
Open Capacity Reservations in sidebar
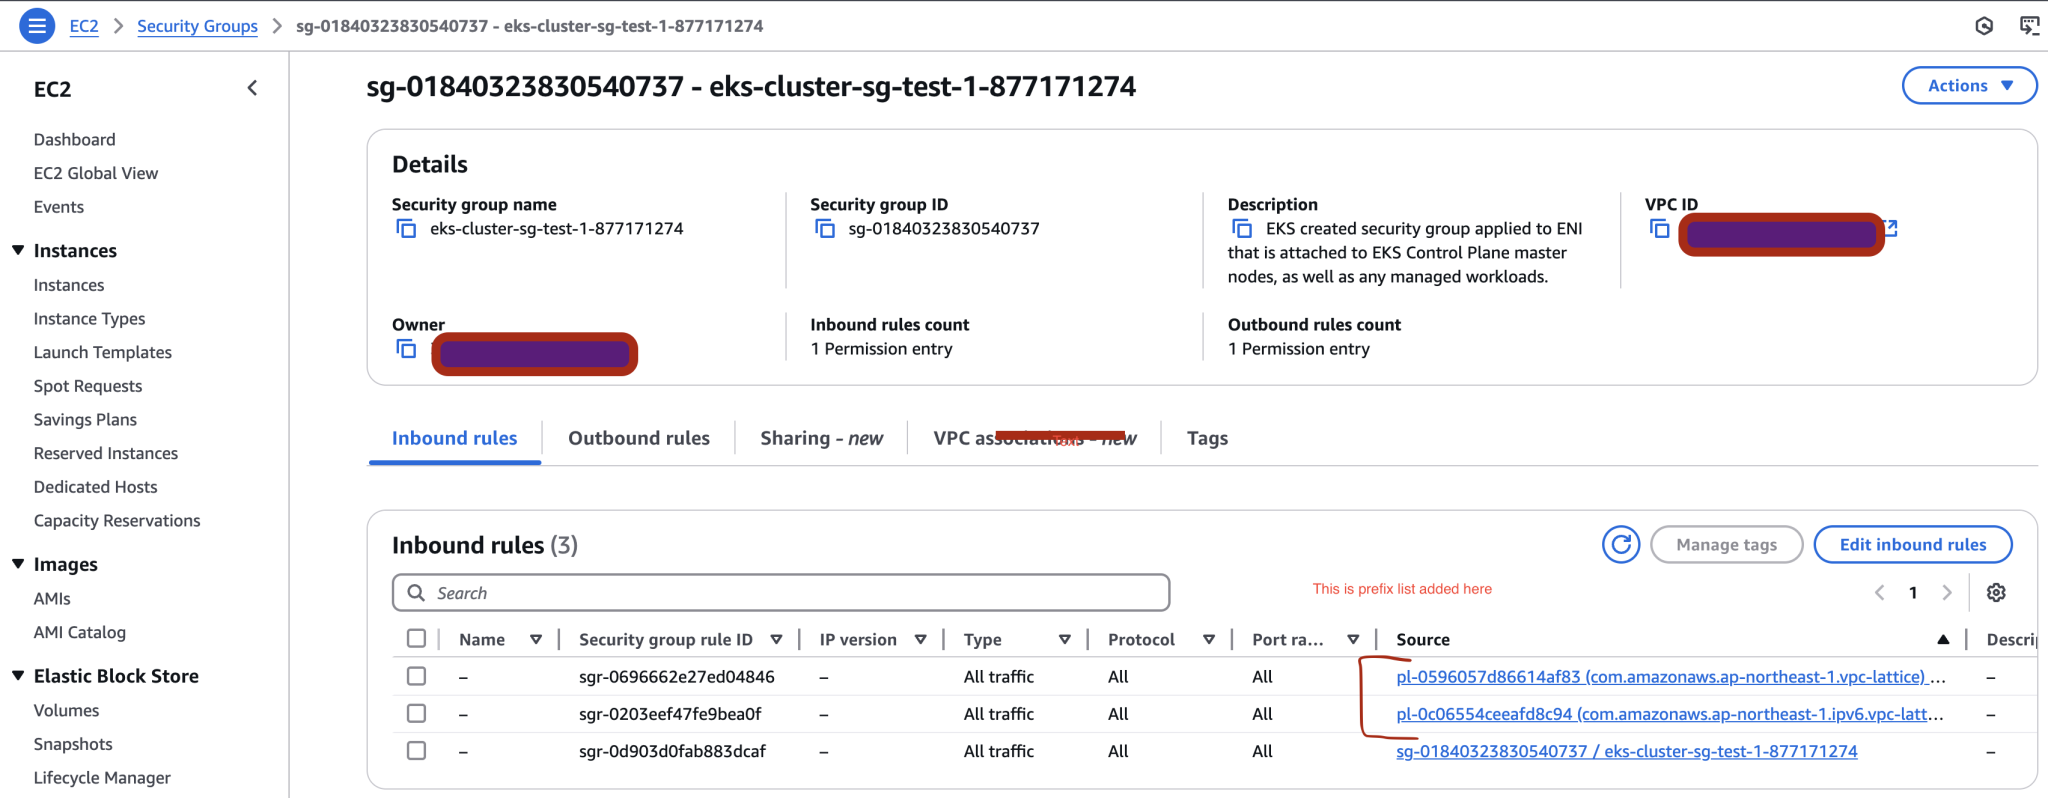pyautogui.click(x=117, y=521)
